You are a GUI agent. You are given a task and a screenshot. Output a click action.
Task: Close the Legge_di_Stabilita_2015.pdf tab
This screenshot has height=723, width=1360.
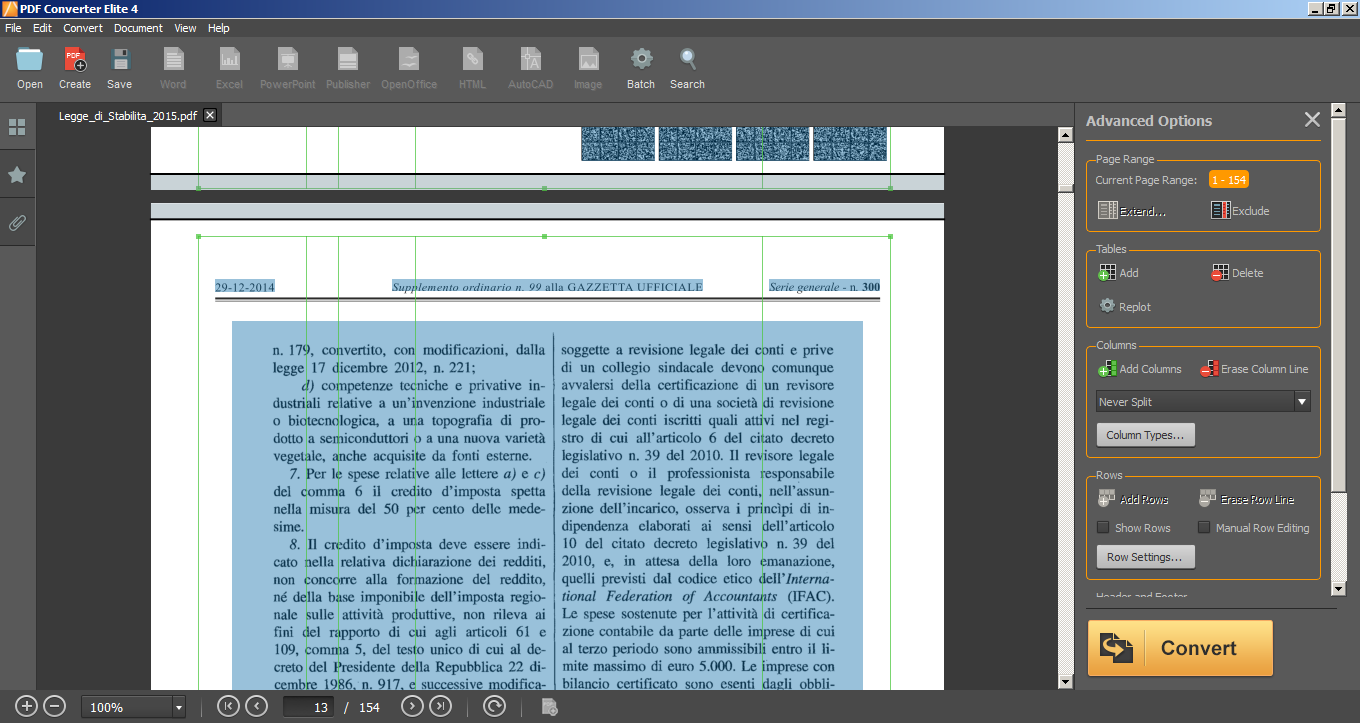point(210,115)
